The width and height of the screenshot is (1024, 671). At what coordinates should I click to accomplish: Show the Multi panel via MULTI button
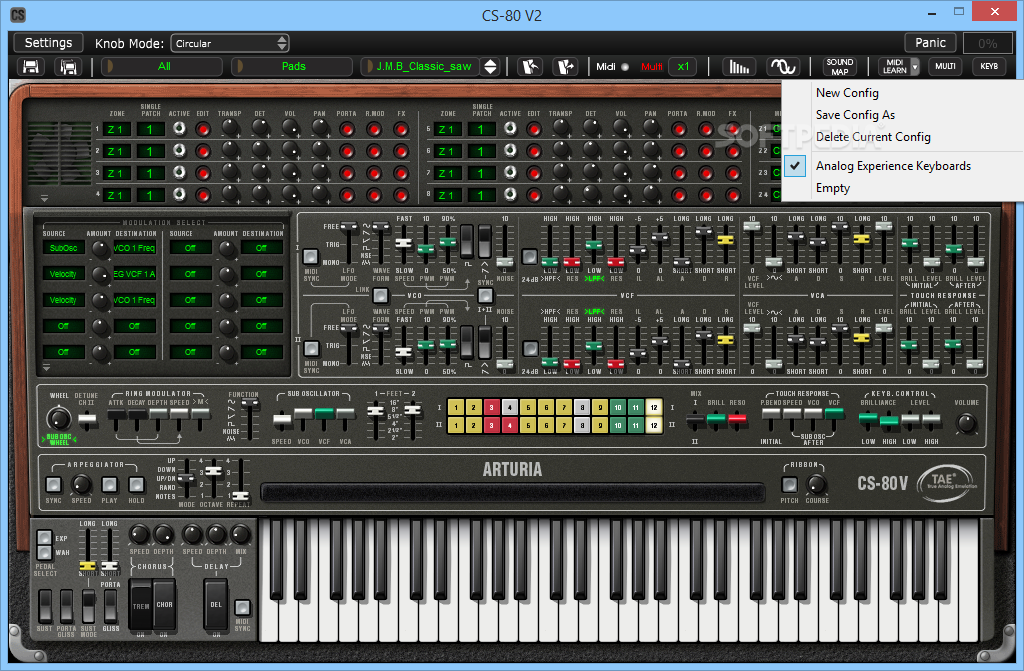[945, 67]
